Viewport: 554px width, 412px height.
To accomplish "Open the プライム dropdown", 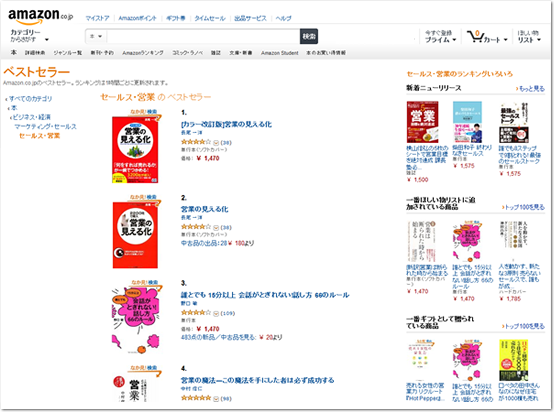I will [440, 36].
